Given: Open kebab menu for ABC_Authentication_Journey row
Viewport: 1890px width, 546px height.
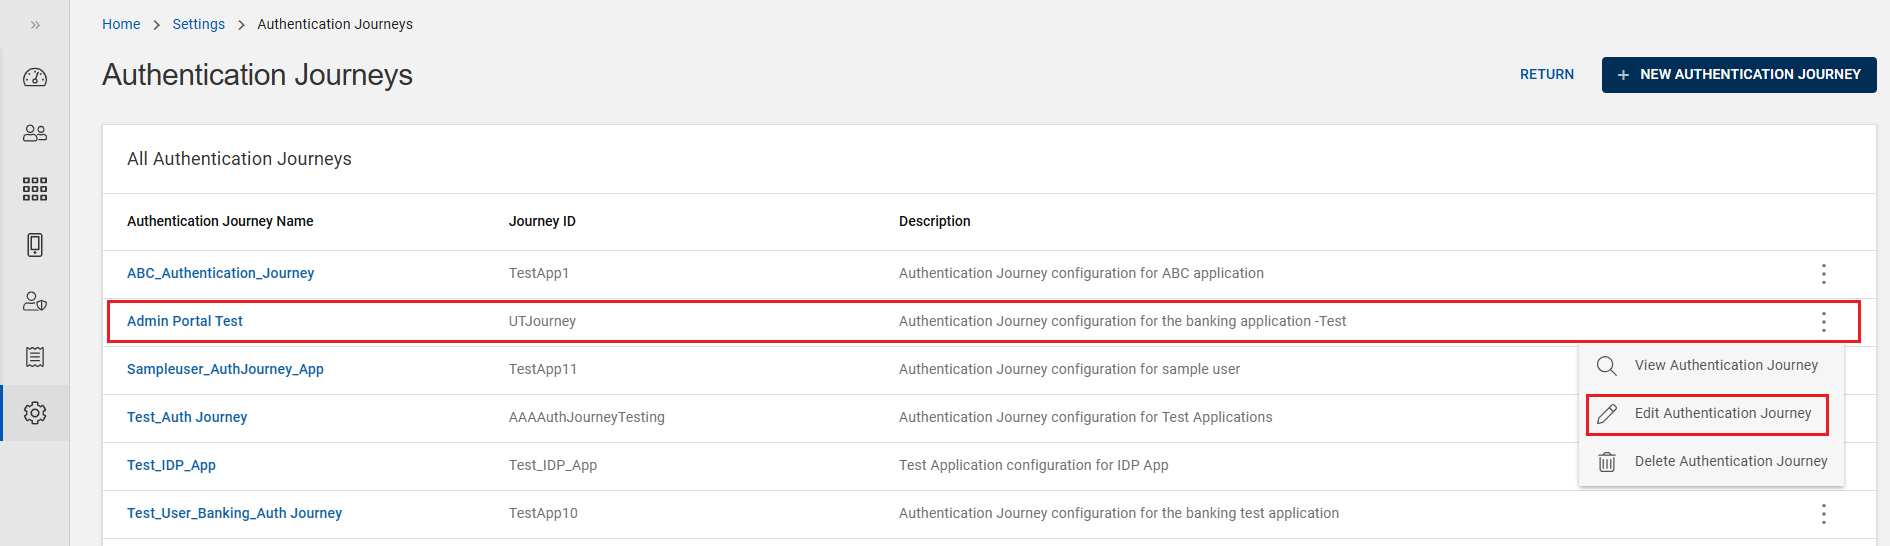Looking at the screenshot, I should click(x=1823, y=274).
